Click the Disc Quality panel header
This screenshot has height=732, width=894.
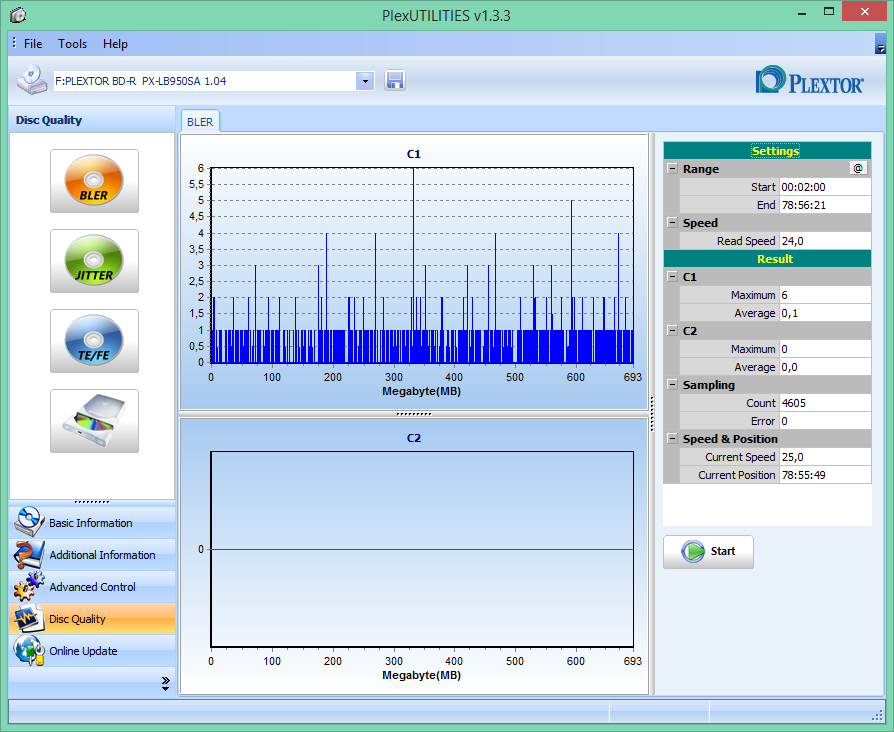tap(92, 120)
